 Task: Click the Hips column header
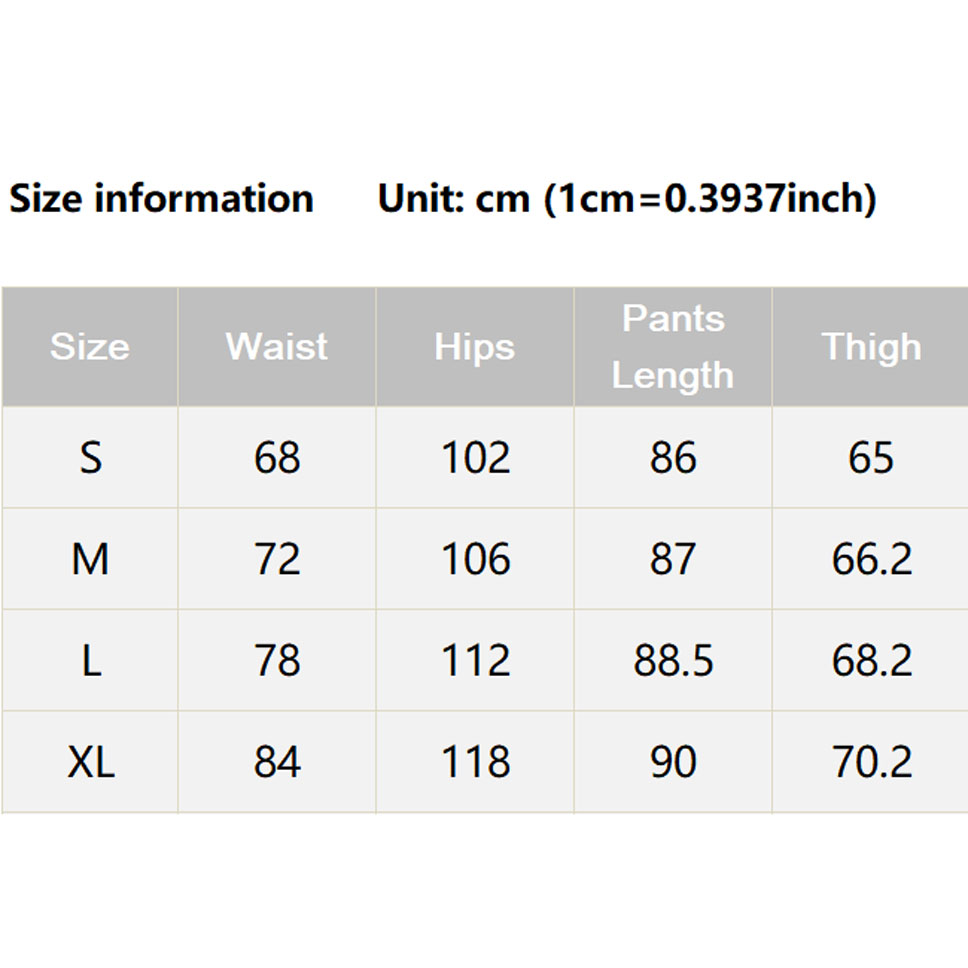pyautogui.click(x=475, y=347)
